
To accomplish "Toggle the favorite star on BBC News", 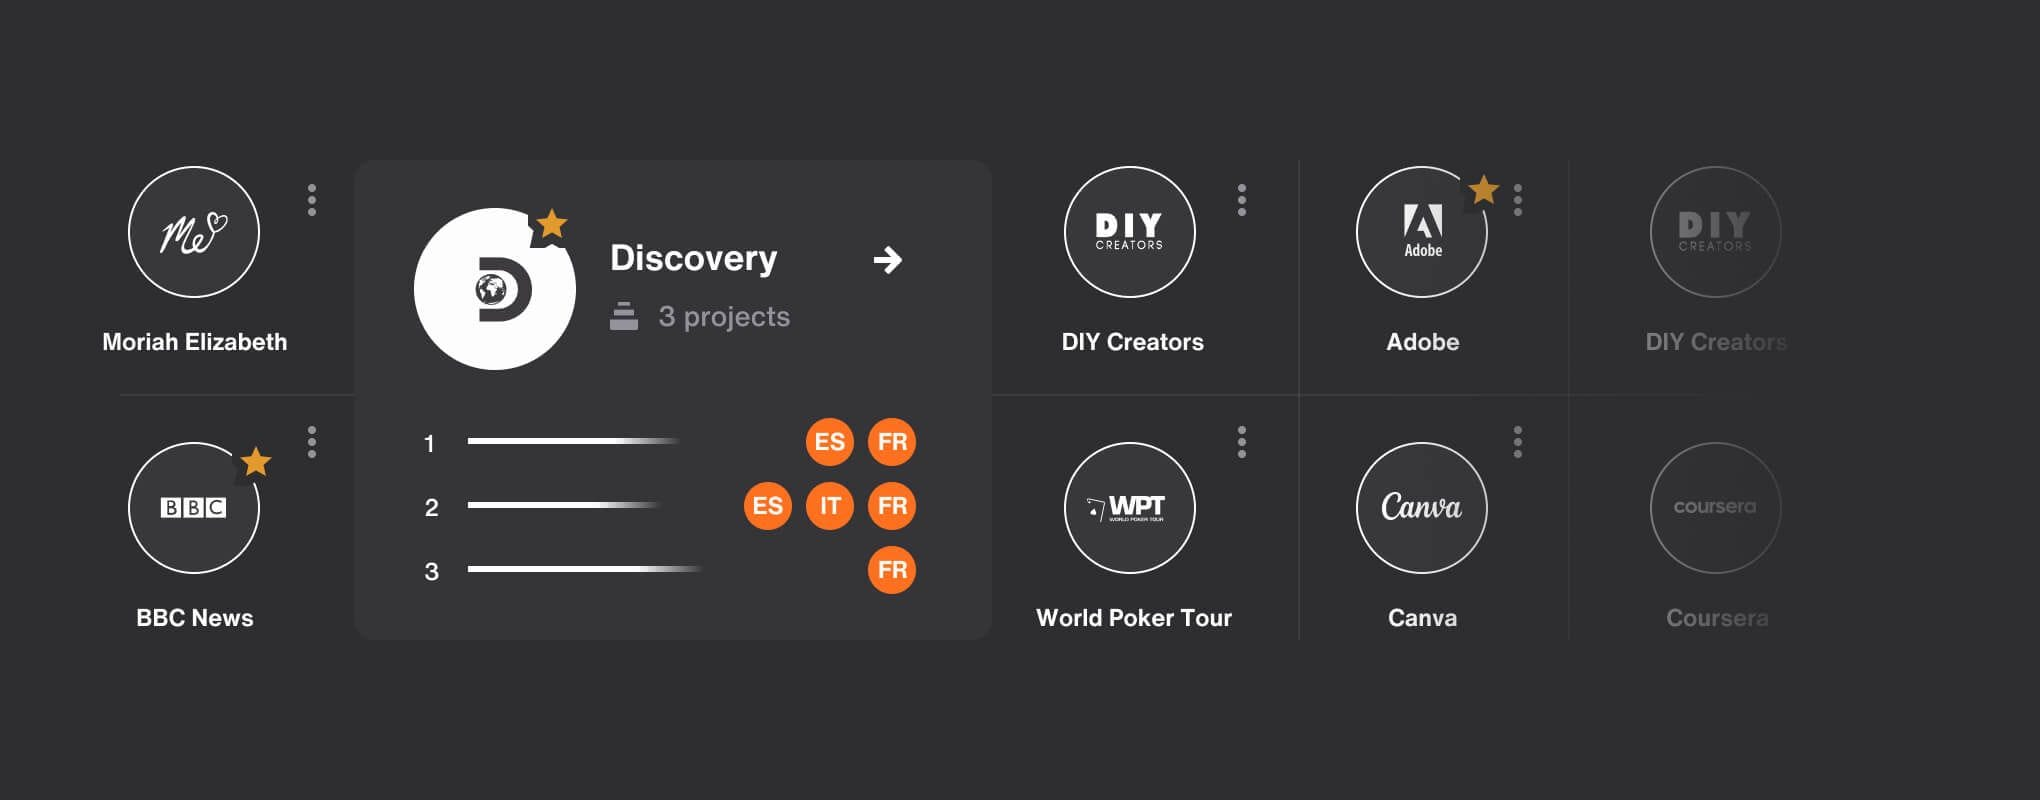I will pyautogui.click(x=256, y=462).
